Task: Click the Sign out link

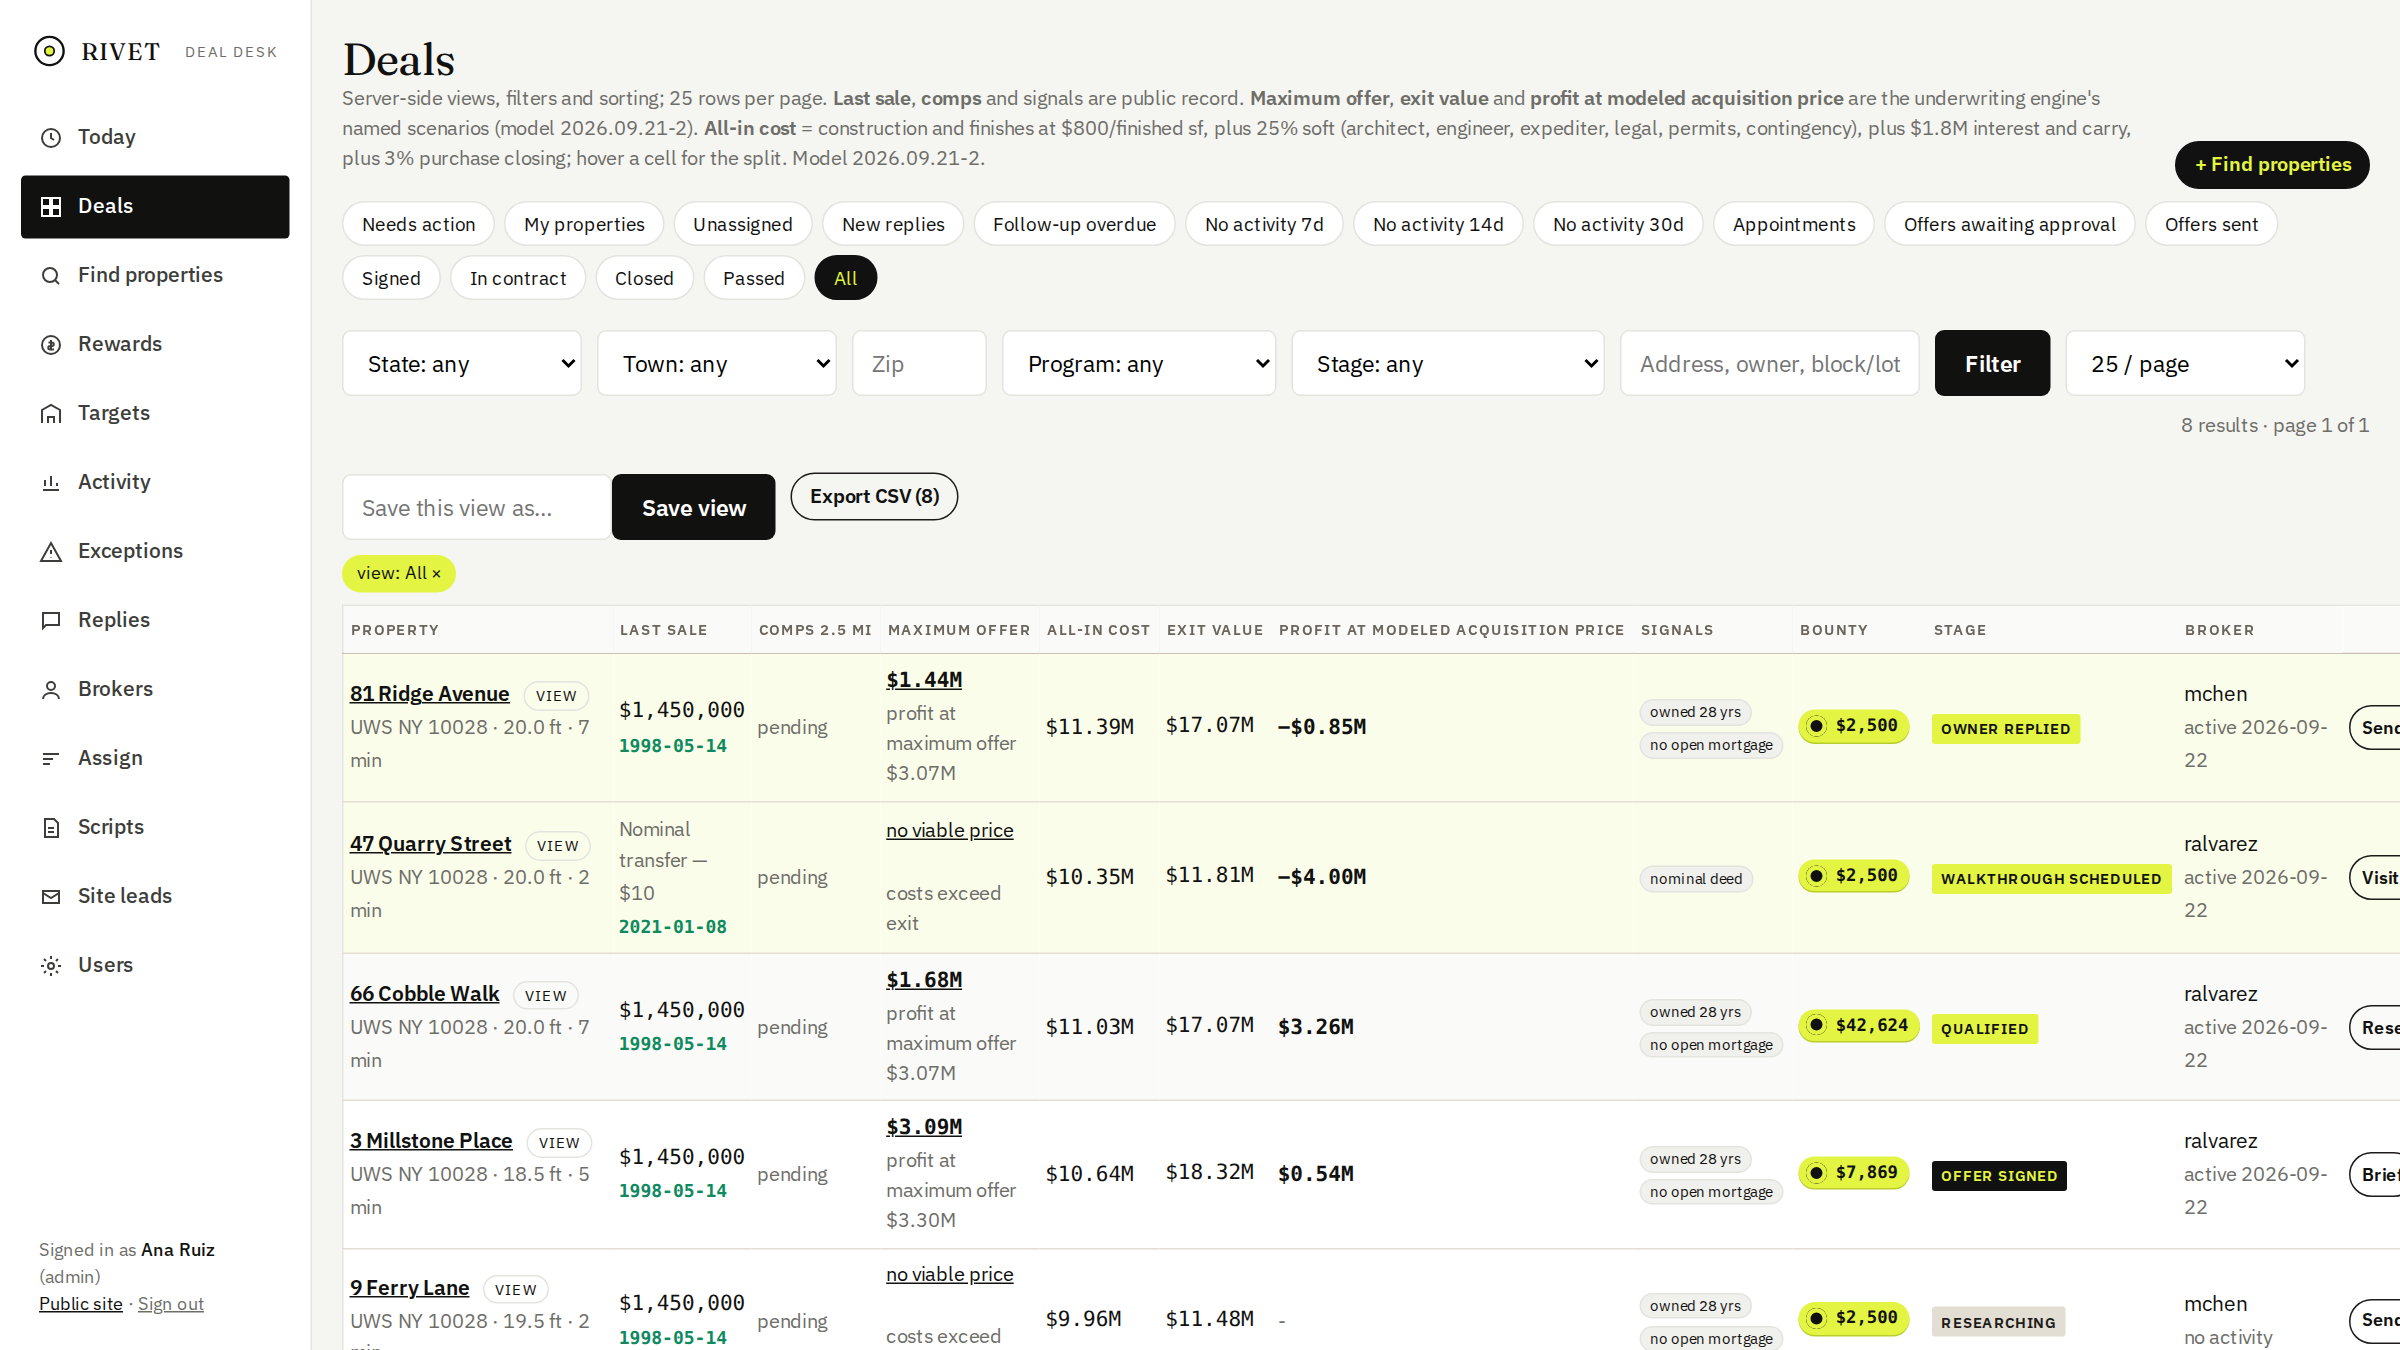Action: (170, 1303)
